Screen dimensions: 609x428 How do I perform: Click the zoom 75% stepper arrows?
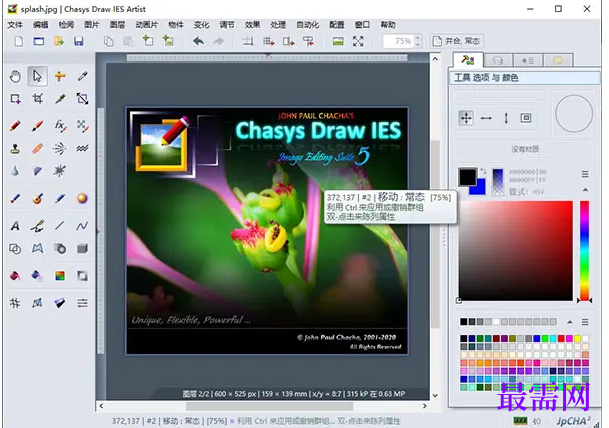(x=418, y=41)
